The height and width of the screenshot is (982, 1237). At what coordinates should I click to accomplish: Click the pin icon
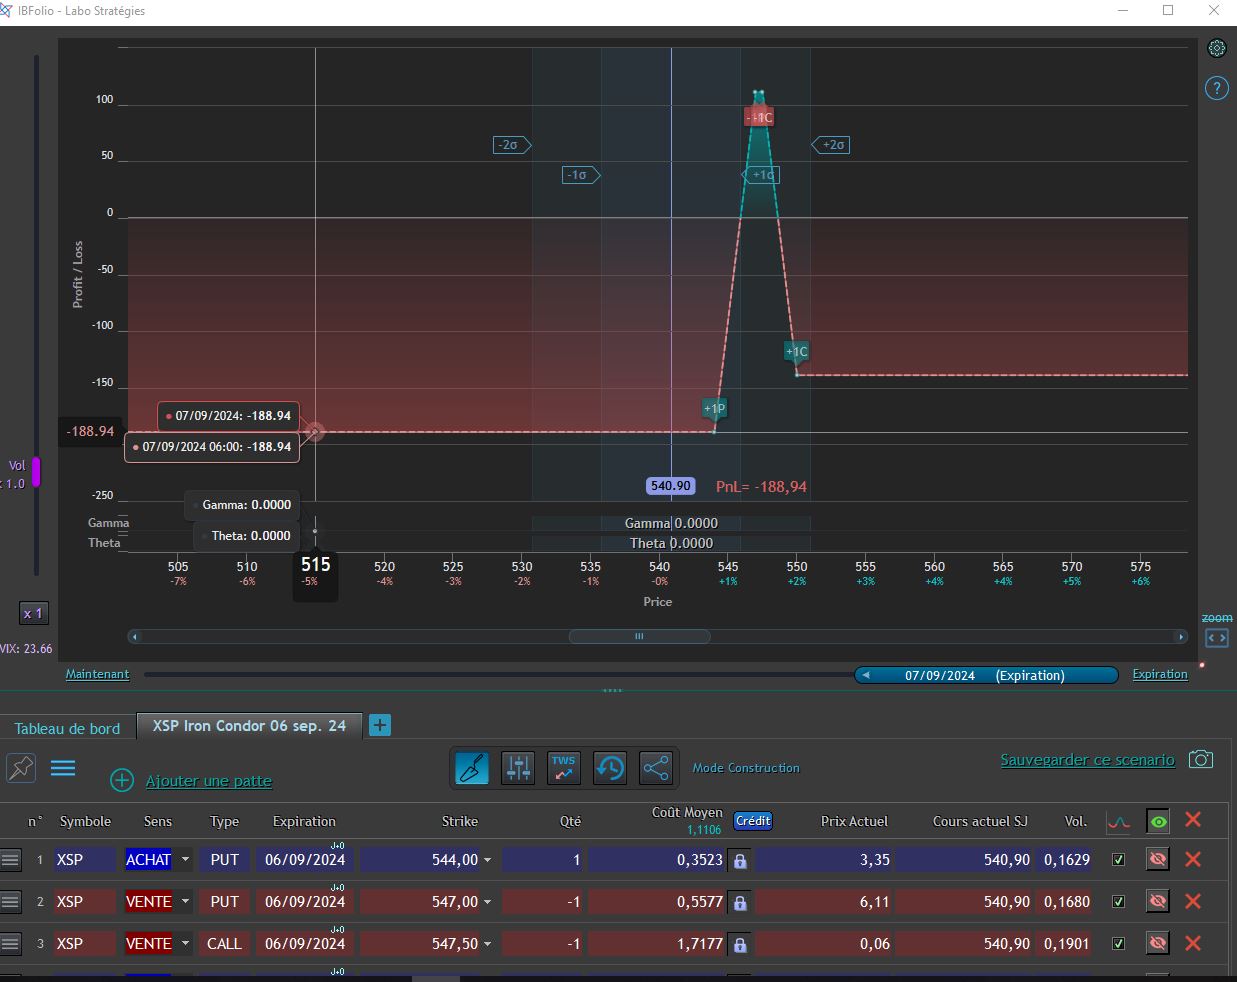click(x=21, y=768)
